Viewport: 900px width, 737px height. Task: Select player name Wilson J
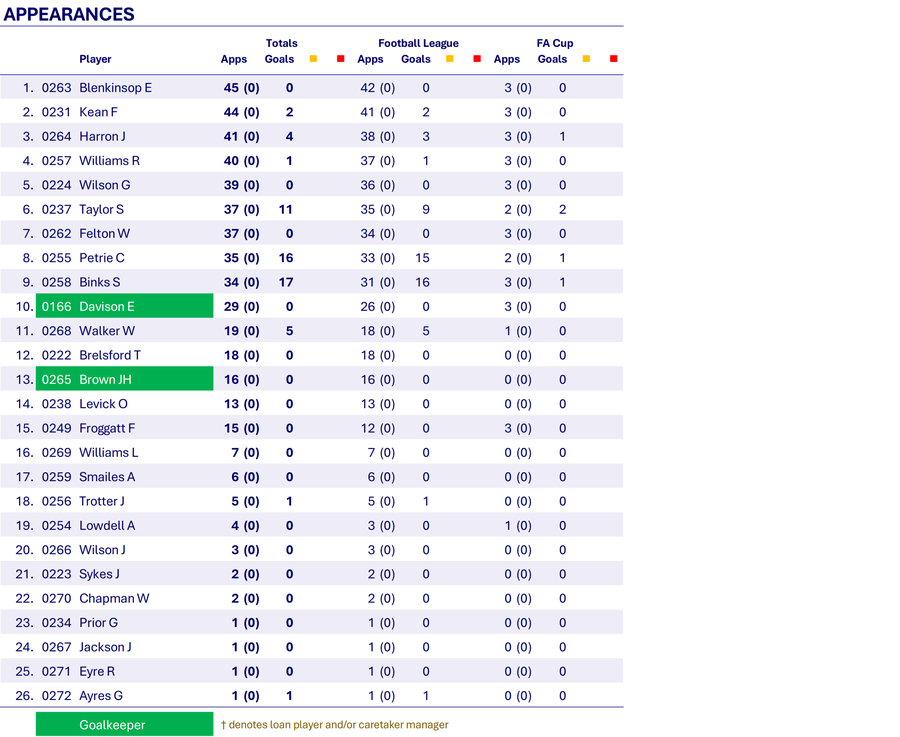click(102, 549)
